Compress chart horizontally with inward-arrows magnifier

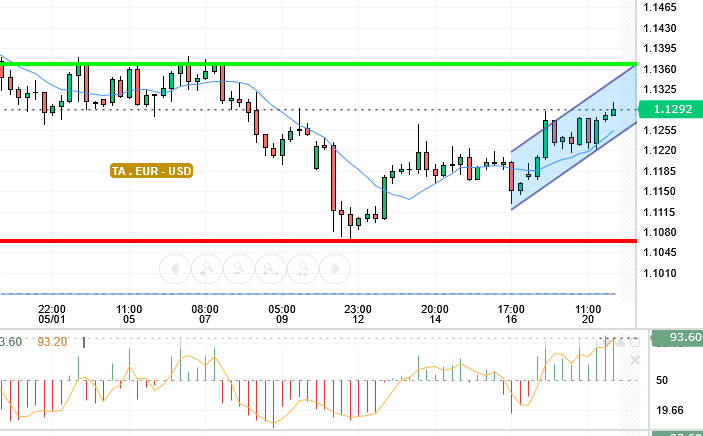[303, 269]
